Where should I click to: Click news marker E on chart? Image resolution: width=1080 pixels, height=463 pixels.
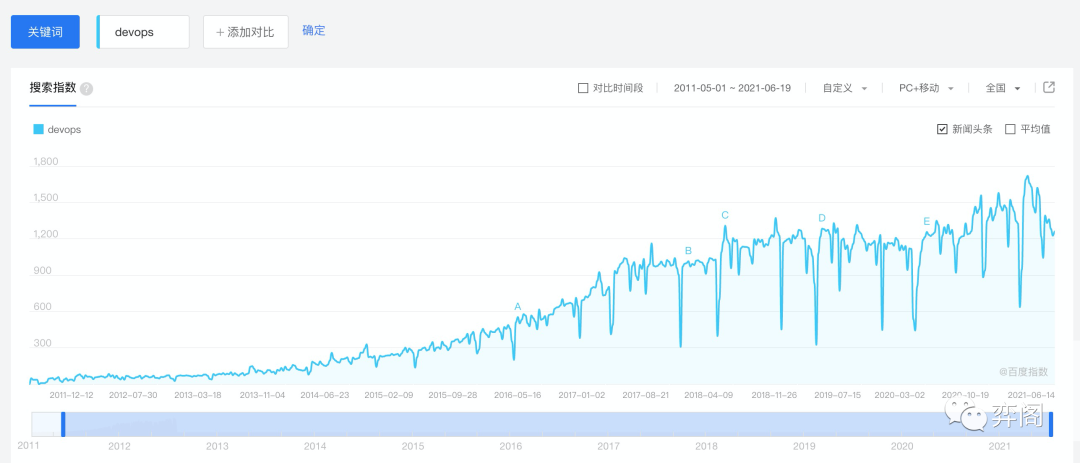(927, 221)
